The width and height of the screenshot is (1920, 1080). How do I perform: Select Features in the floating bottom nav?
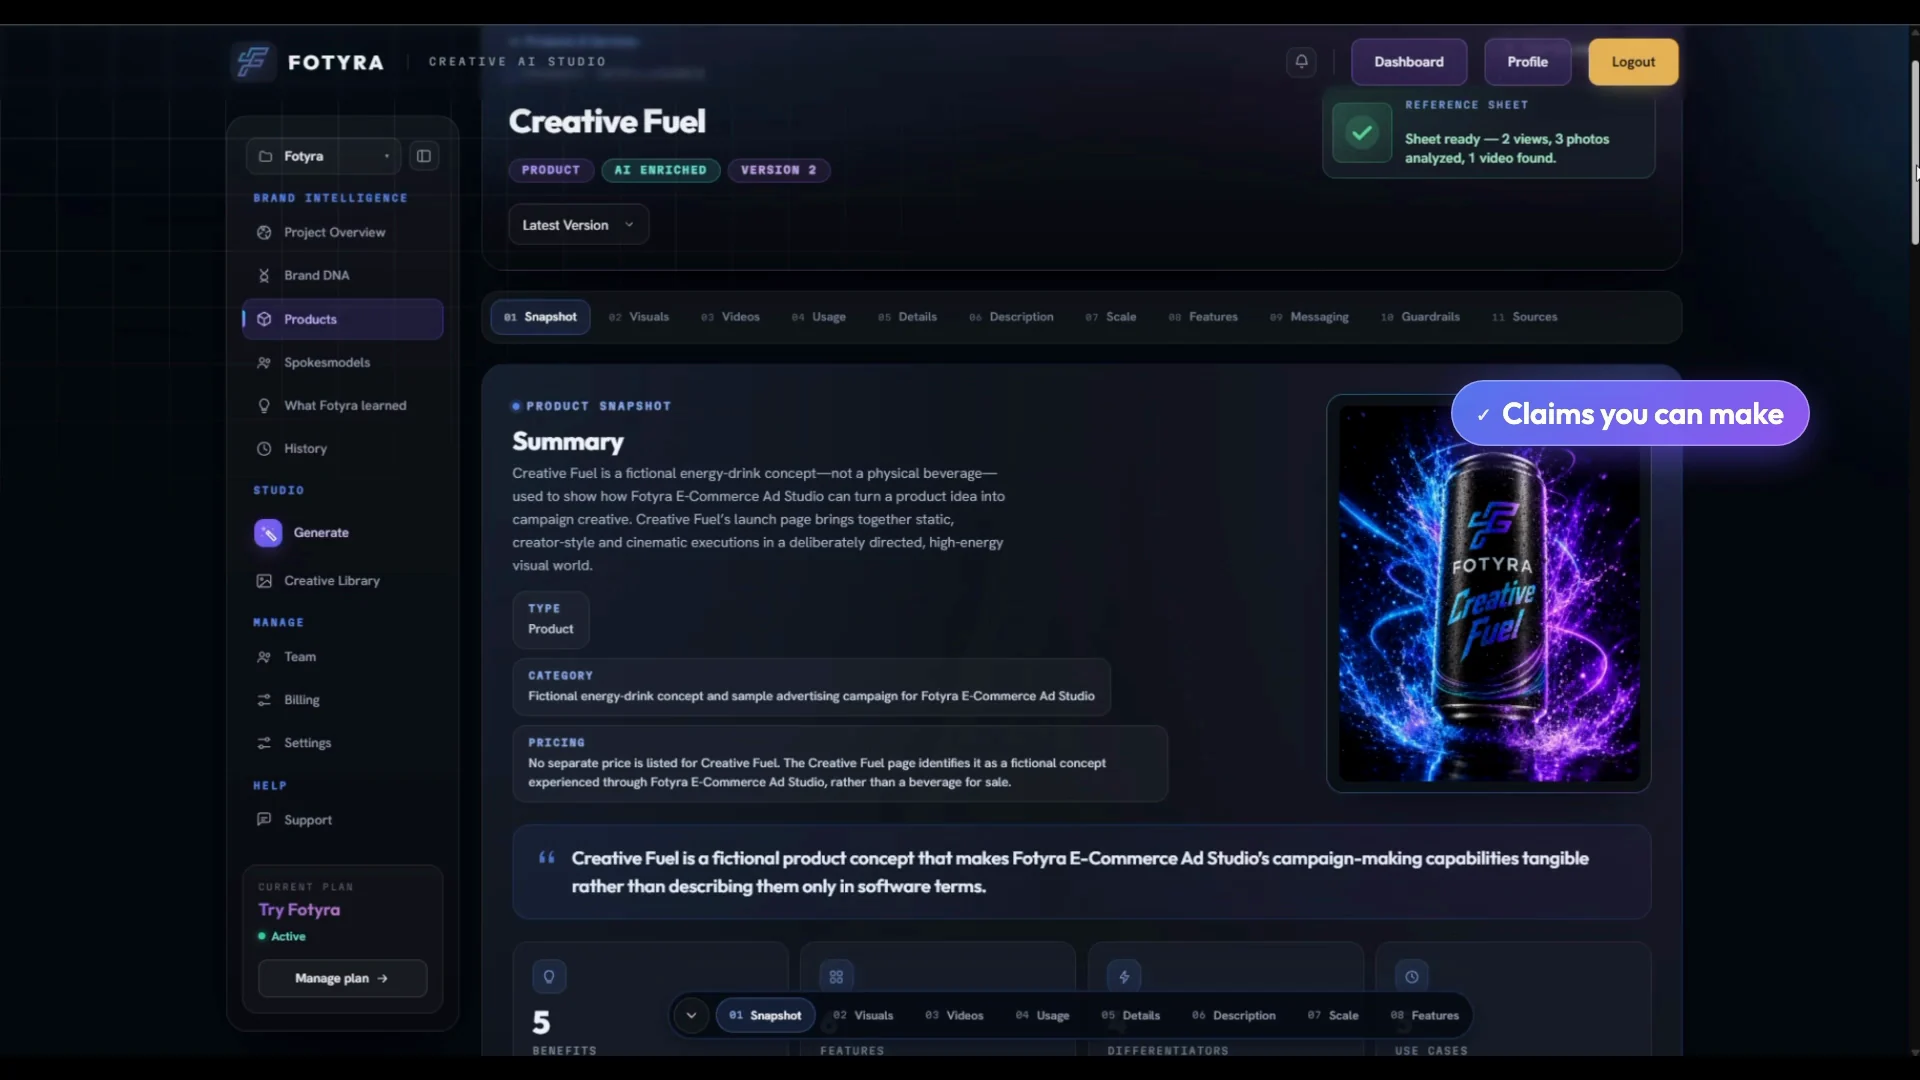click(x=1425, y=1015)
